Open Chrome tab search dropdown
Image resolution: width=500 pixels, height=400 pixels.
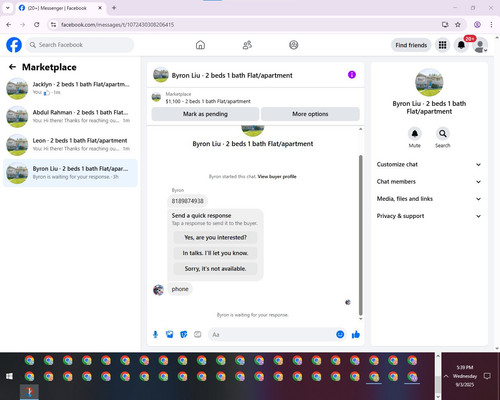pyautogui.click(x=8, y=8)
